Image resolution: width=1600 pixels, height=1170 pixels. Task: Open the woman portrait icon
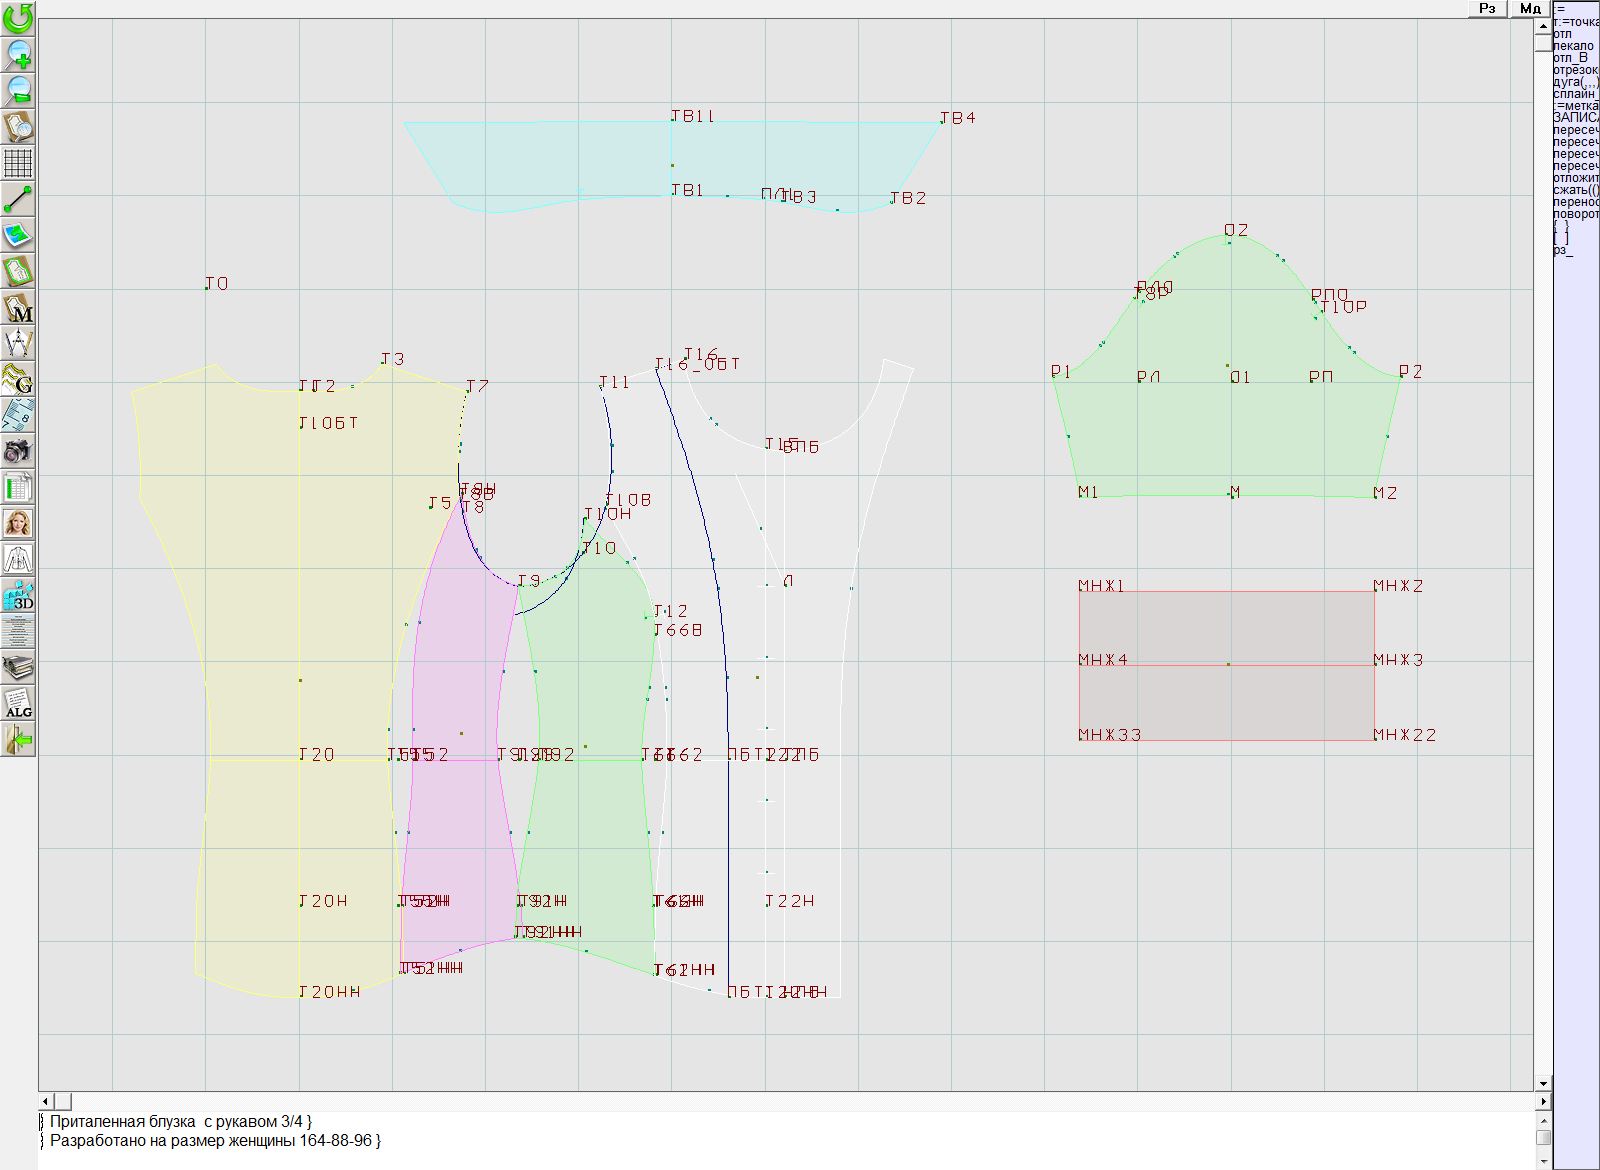(18, 523)
